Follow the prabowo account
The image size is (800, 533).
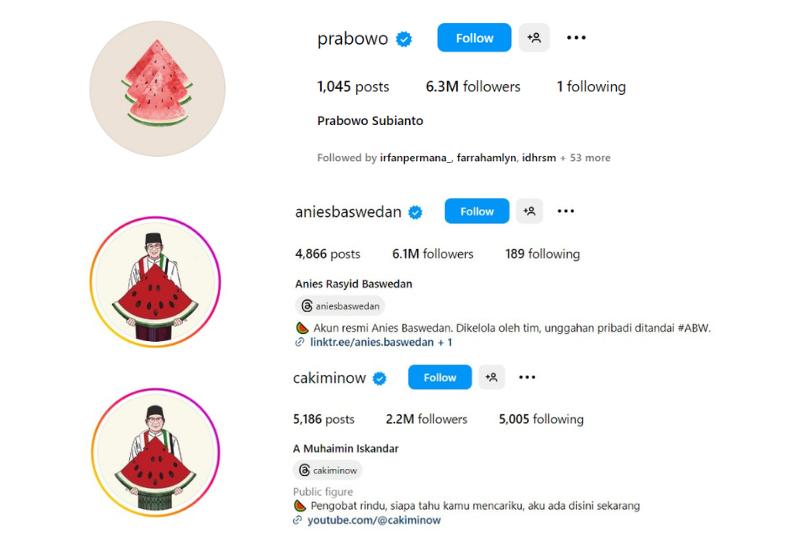pyautogui.click(x=474, y=38)
